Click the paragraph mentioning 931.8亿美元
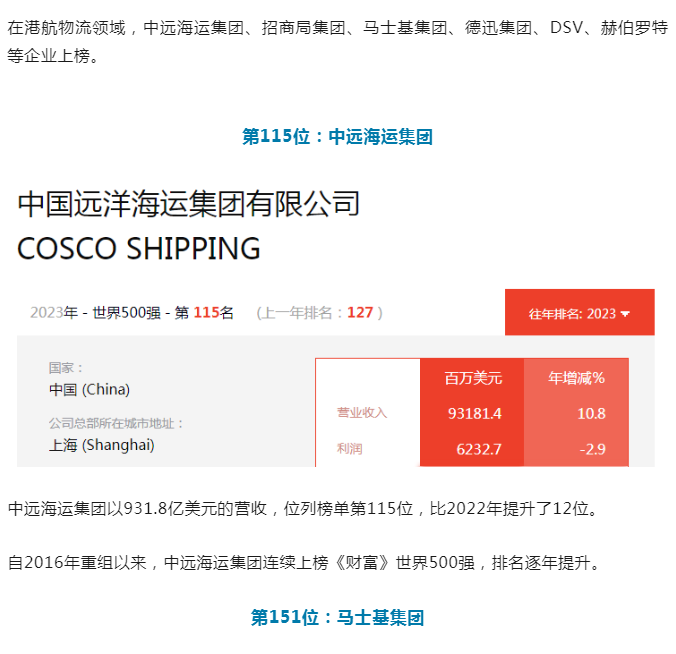Image resolution: width=676 pixels, height=654 pixels. coord(304,509)
